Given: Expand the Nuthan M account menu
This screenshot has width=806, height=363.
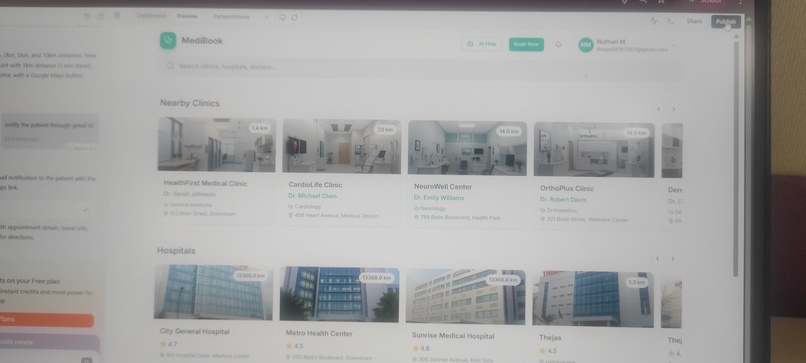Looking at the screenshot, I should [674, 45].
